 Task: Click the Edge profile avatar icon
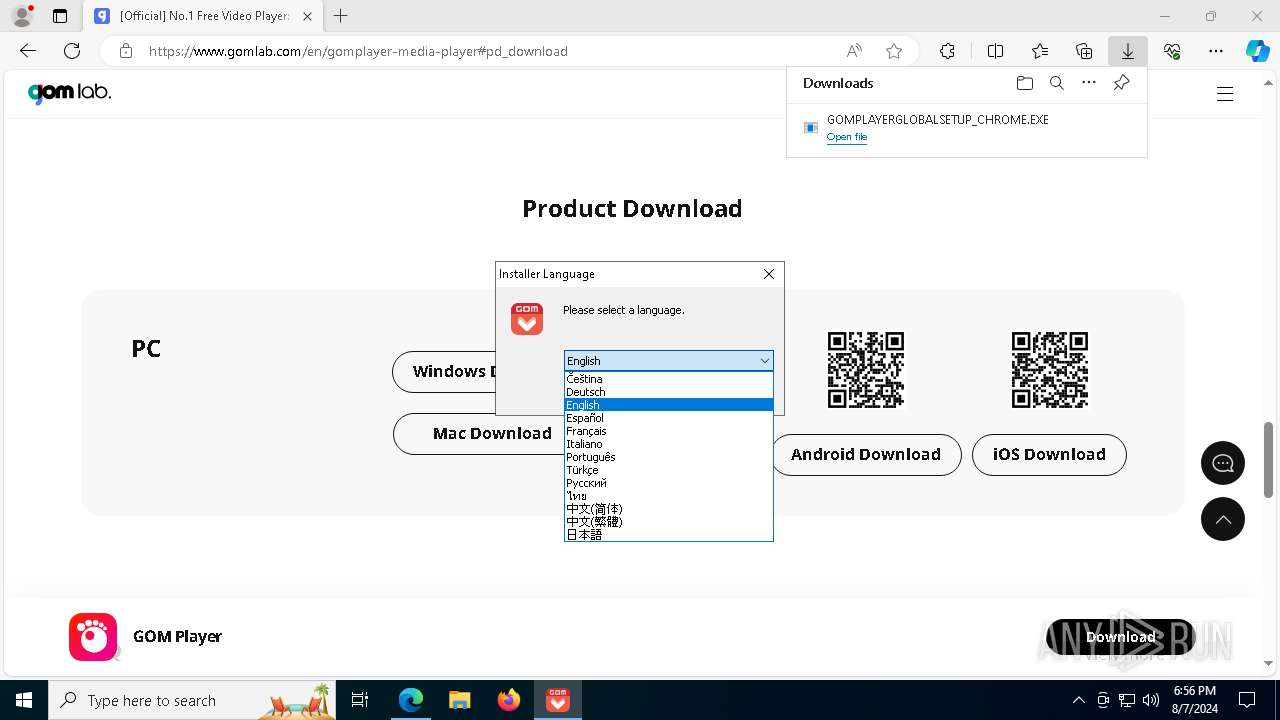click(x=22, y=16)
